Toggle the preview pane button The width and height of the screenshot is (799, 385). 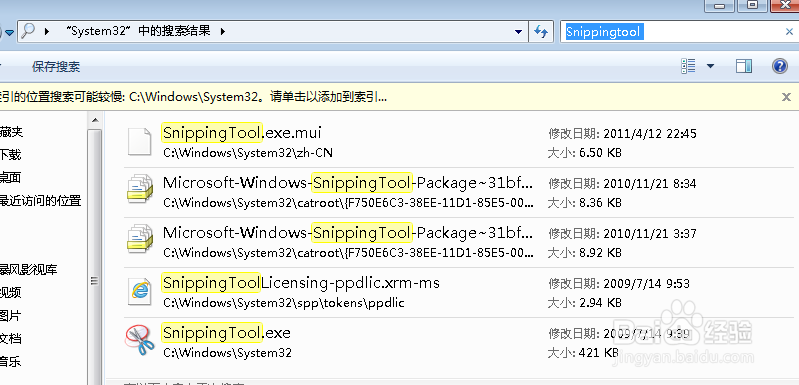pos(743,66)
